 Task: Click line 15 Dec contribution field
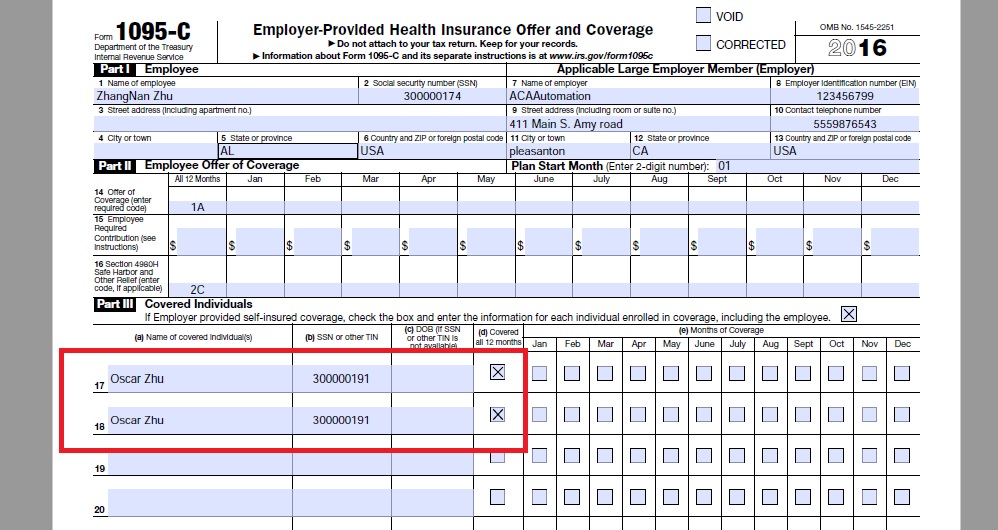(x=895, y=242)
